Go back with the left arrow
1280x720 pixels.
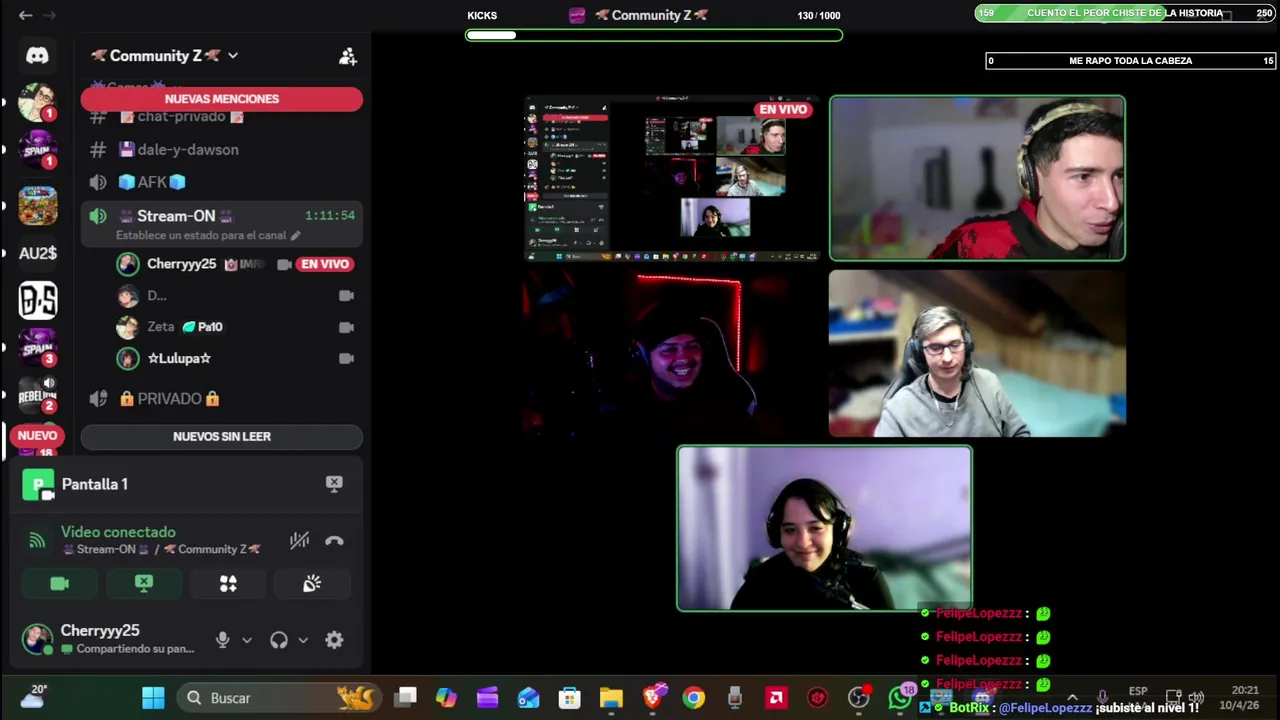tap(25, 15)
